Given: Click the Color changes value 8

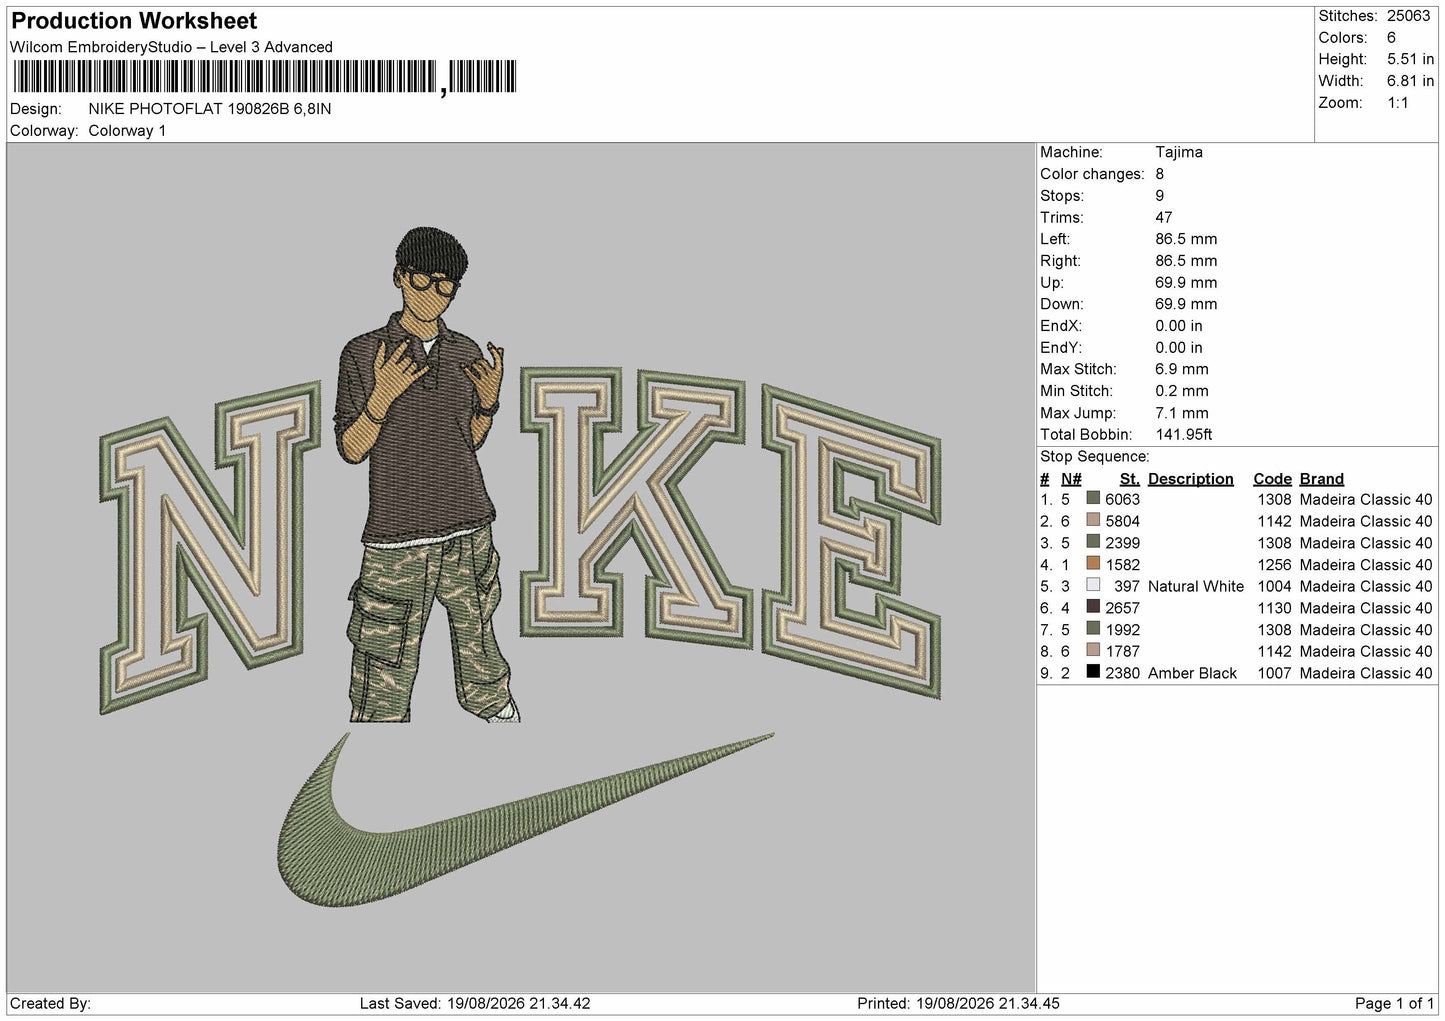Looking at the screenshot, I should pos(1160,174).
